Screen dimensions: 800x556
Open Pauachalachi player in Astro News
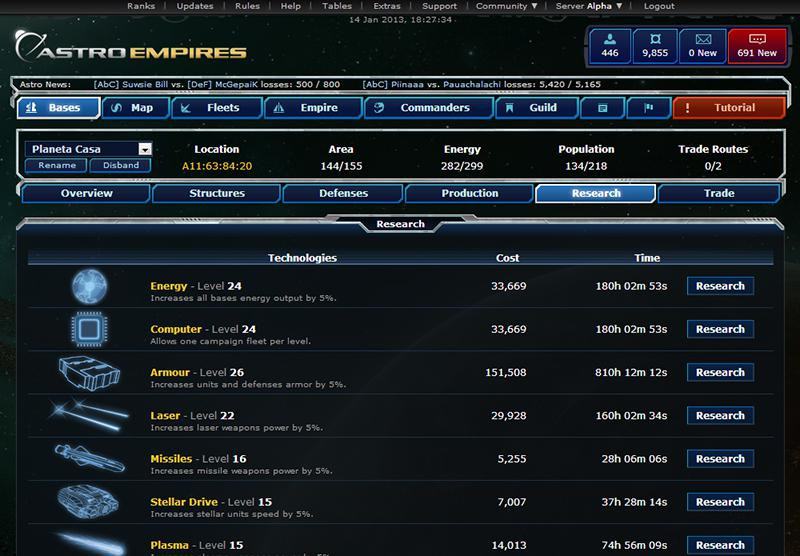click(x=472, y=85)
